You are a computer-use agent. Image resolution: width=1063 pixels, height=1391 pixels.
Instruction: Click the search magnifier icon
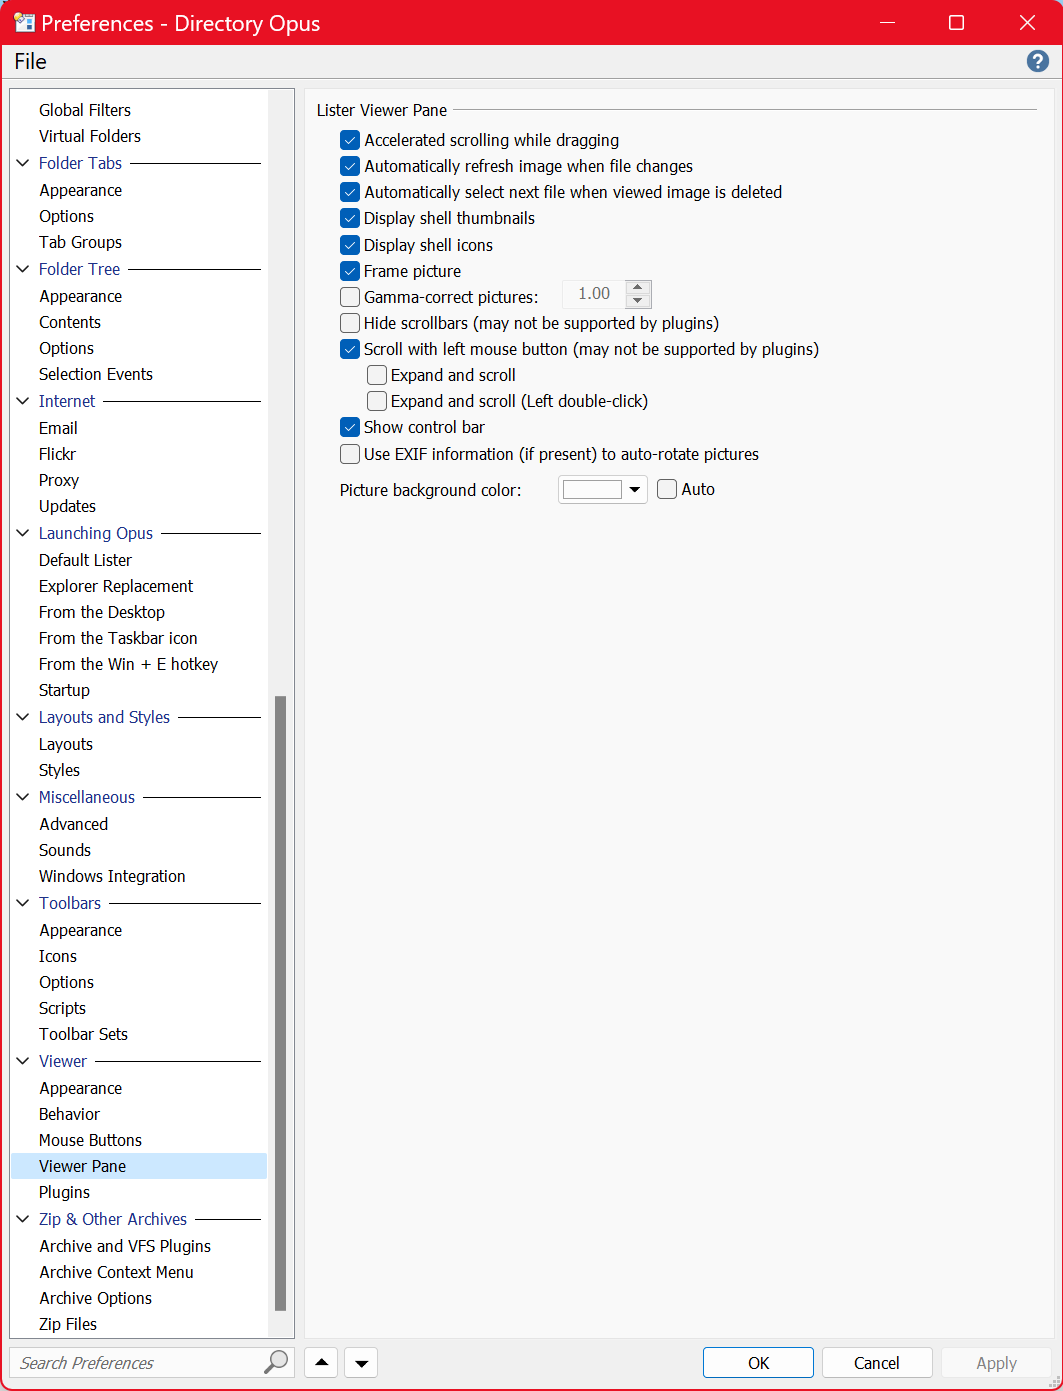pos(276,1362)
